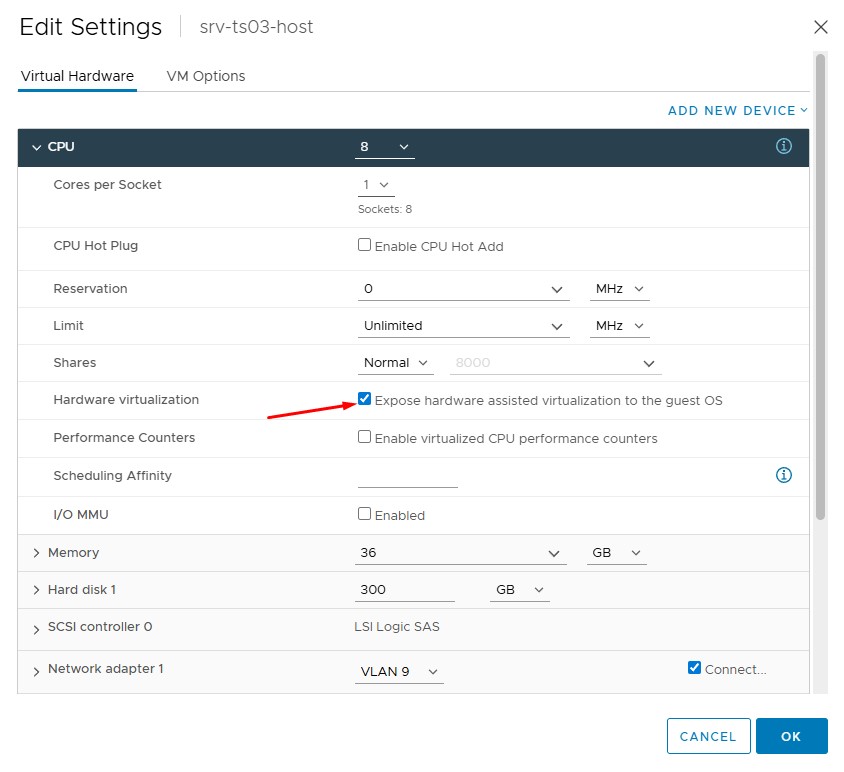Collapse the CPU section

pyautogui.click(x=37, y=148)
